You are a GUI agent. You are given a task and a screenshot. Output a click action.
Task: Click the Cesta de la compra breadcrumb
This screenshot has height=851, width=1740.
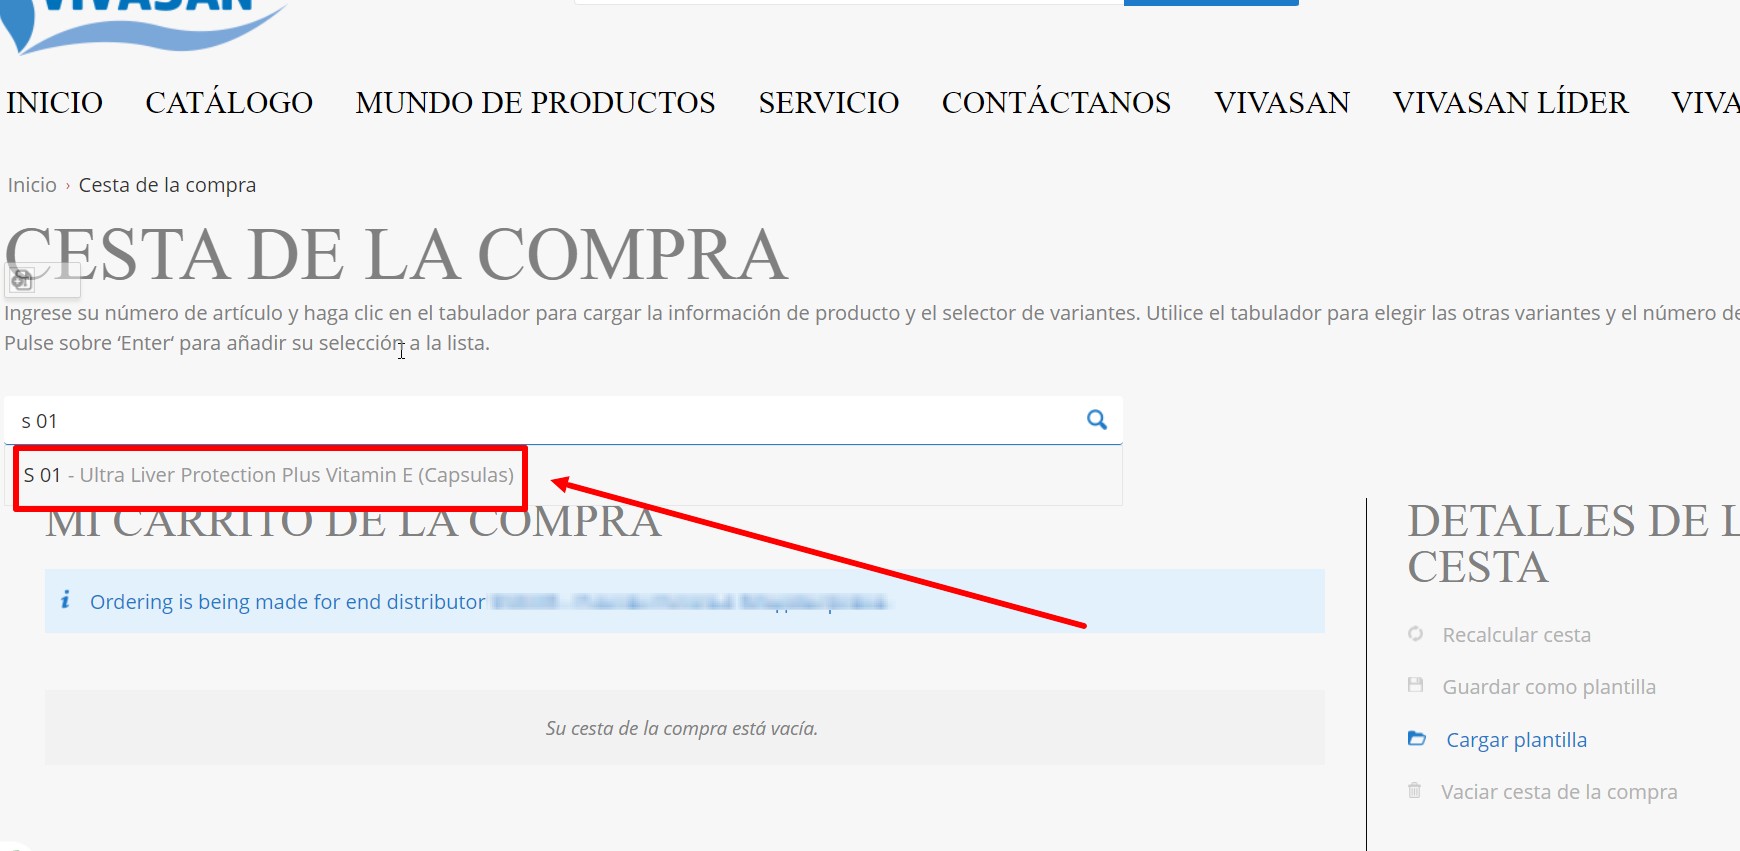167,185
